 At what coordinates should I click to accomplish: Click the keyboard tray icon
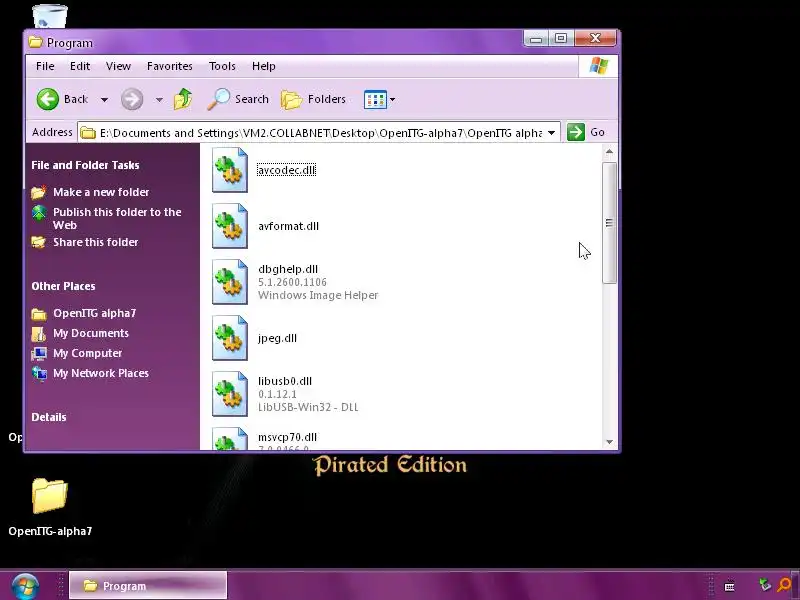click(x=730, y=586)
